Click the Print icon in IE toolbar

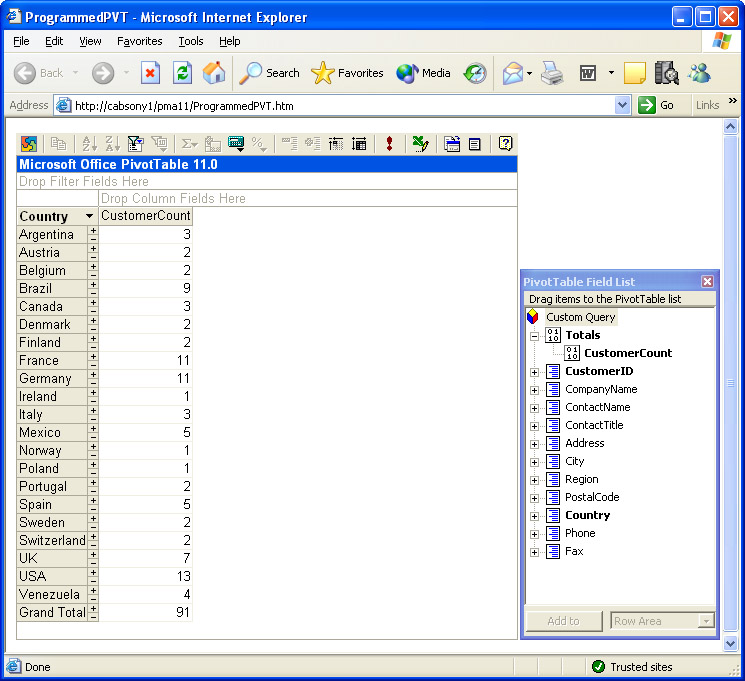pyautogui.click(x=552, y=73)
